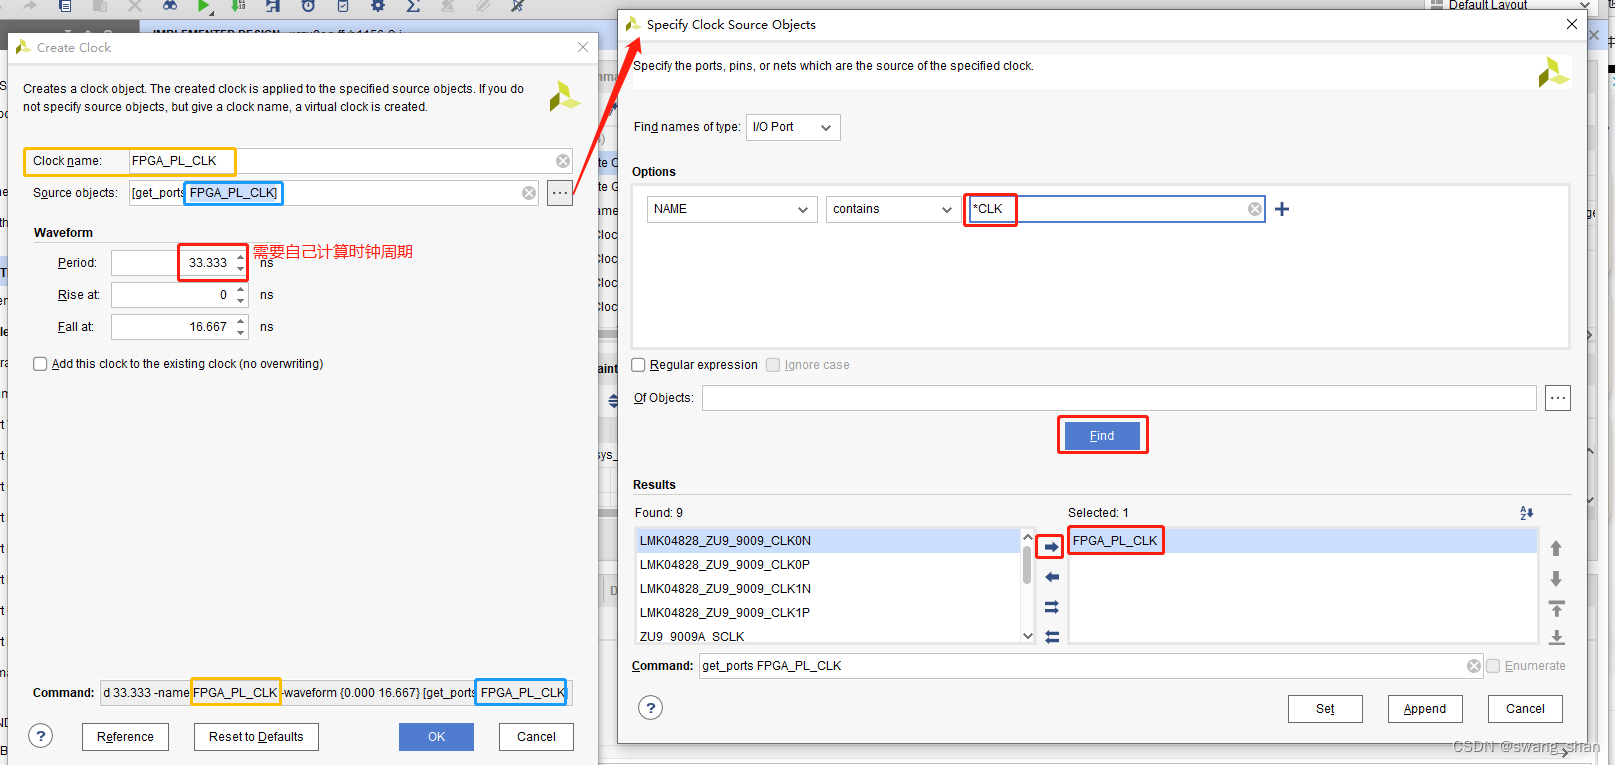
Task: Click the generate bitstream icon in the toolbar
Action: click(x=238, y=5)
